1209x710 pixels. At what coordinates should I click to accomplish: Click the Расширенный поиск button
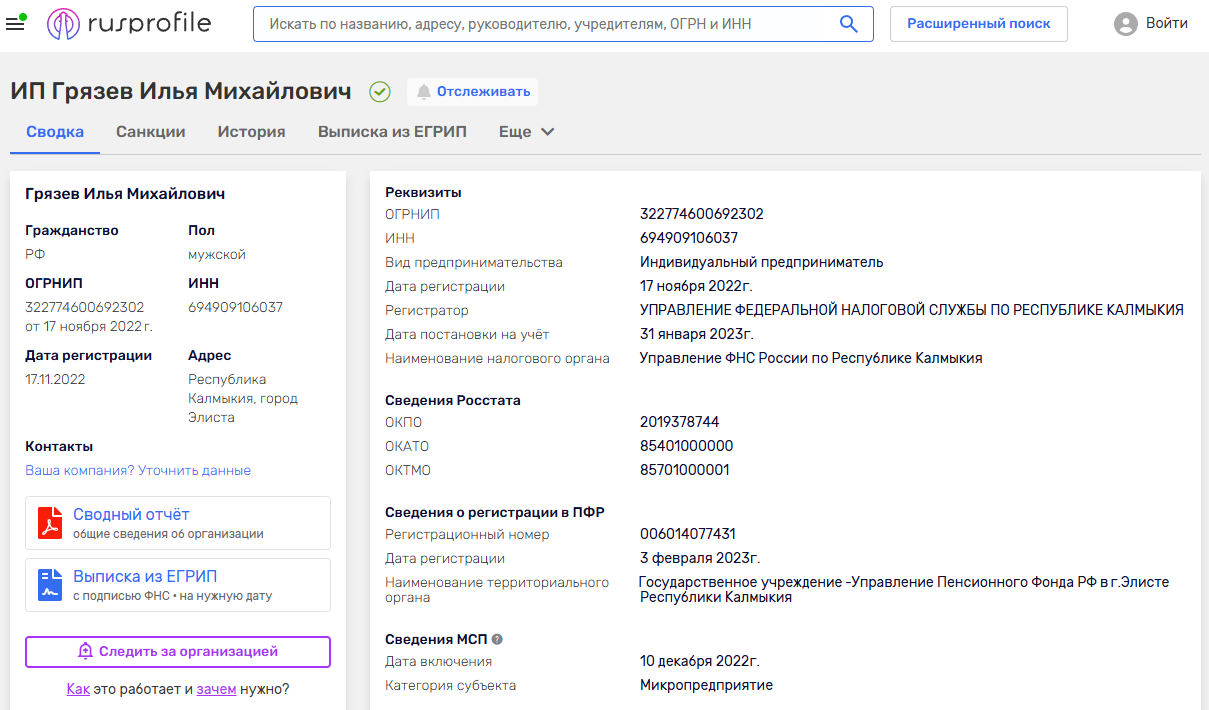click(x=978, y=24)
